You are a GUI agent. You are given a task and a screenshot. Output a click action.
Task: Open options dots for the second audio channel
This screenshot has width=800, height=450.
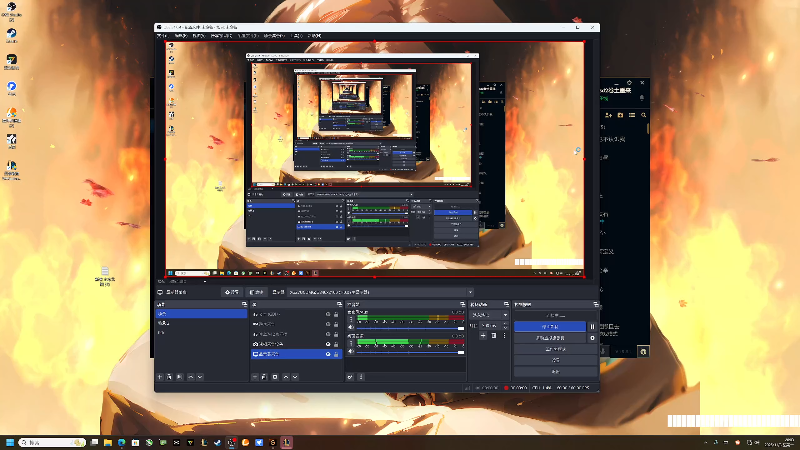(x=351, y=343)
